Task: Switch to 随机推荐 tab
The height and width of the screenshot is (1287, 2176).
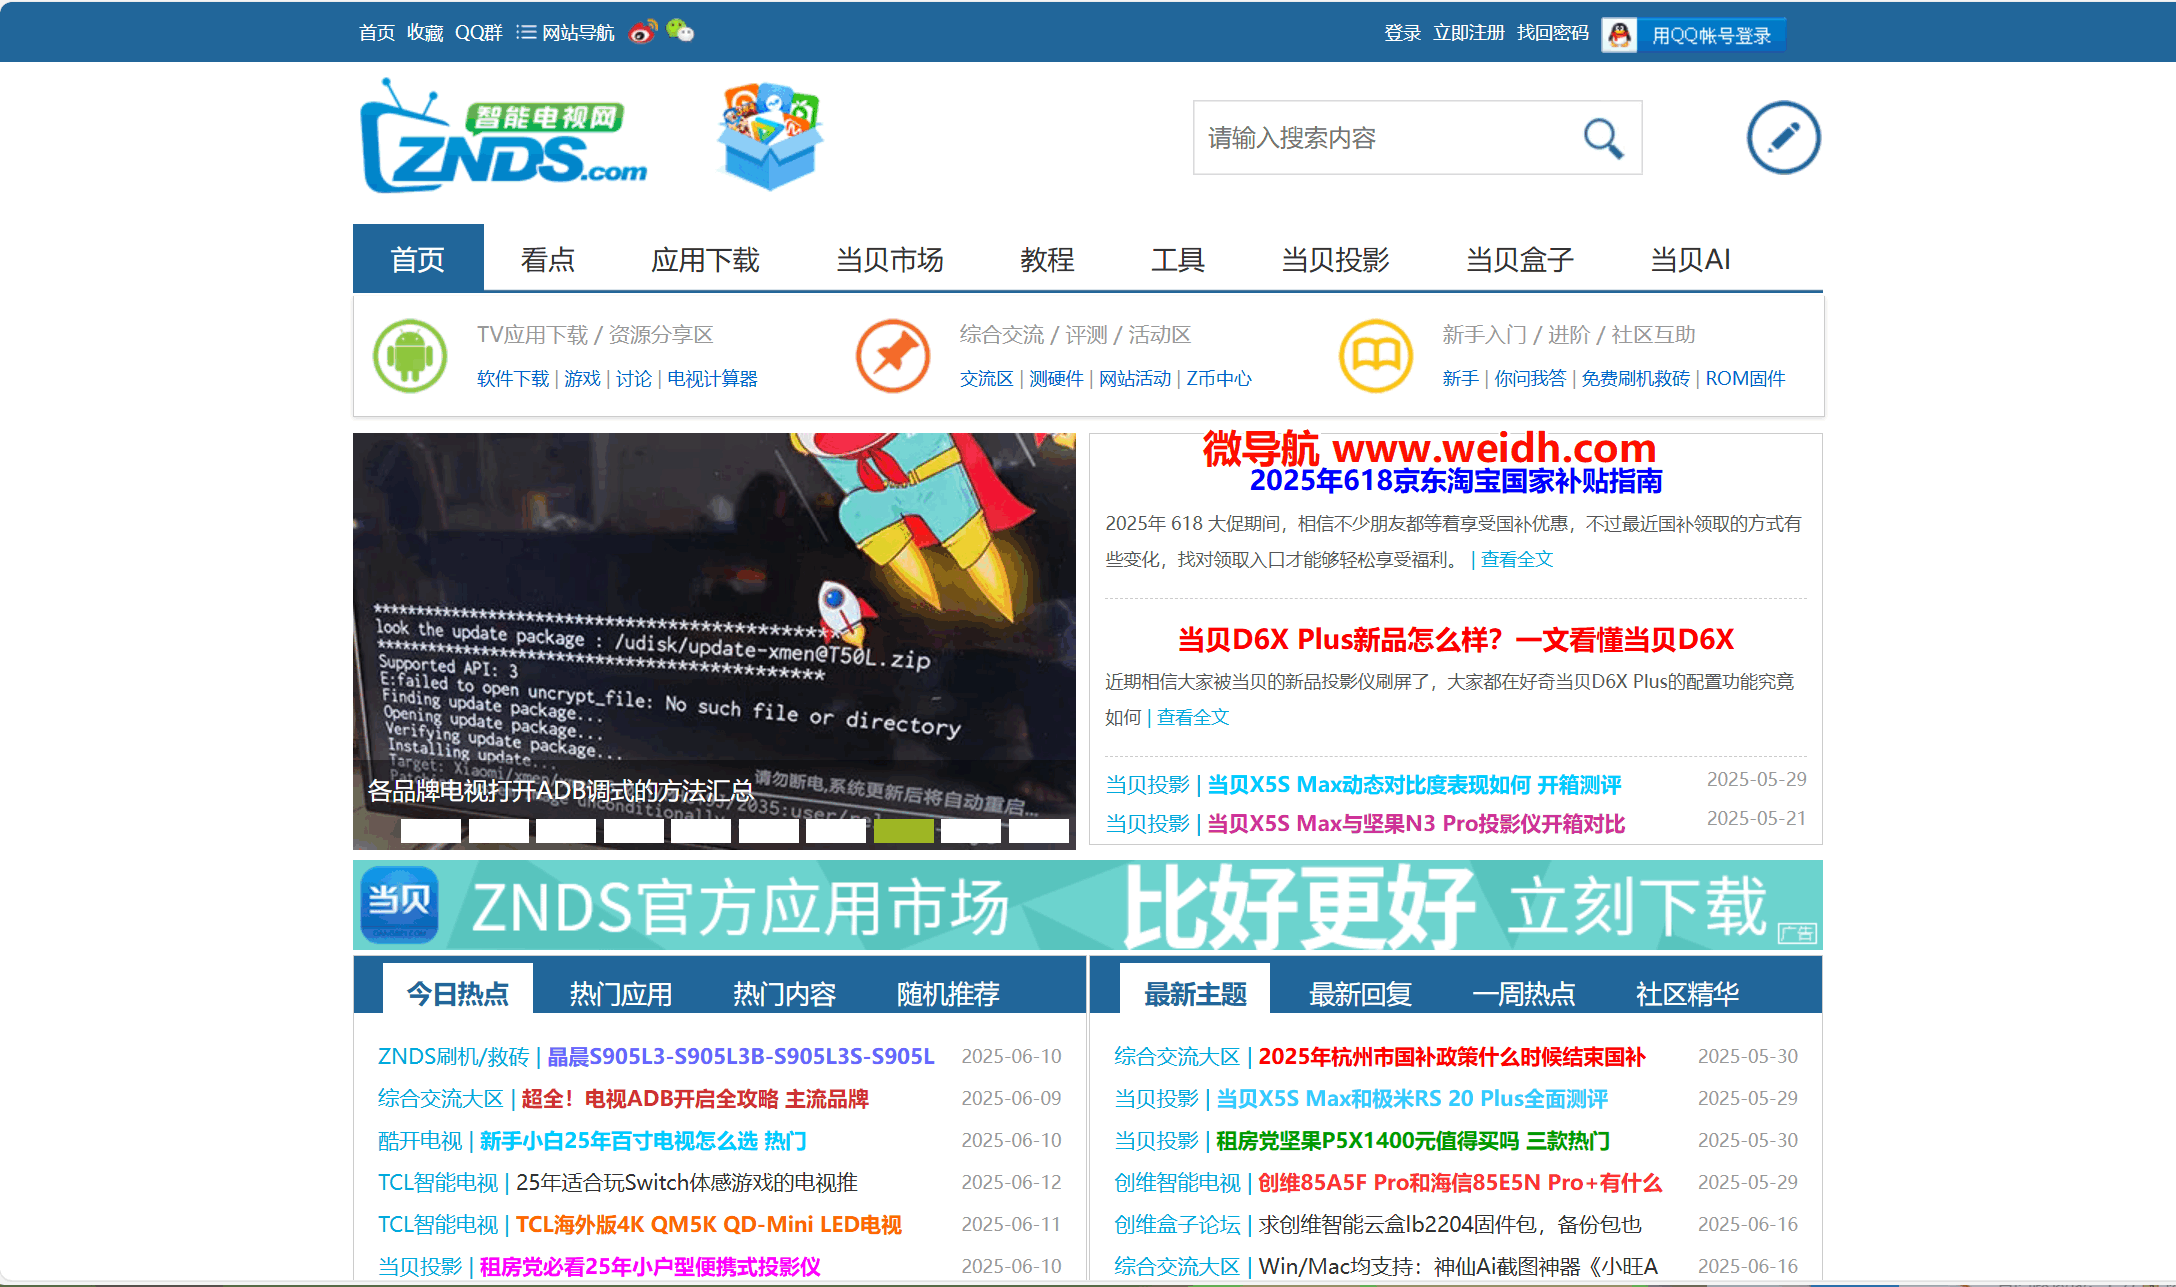Action: click(948, 993)
